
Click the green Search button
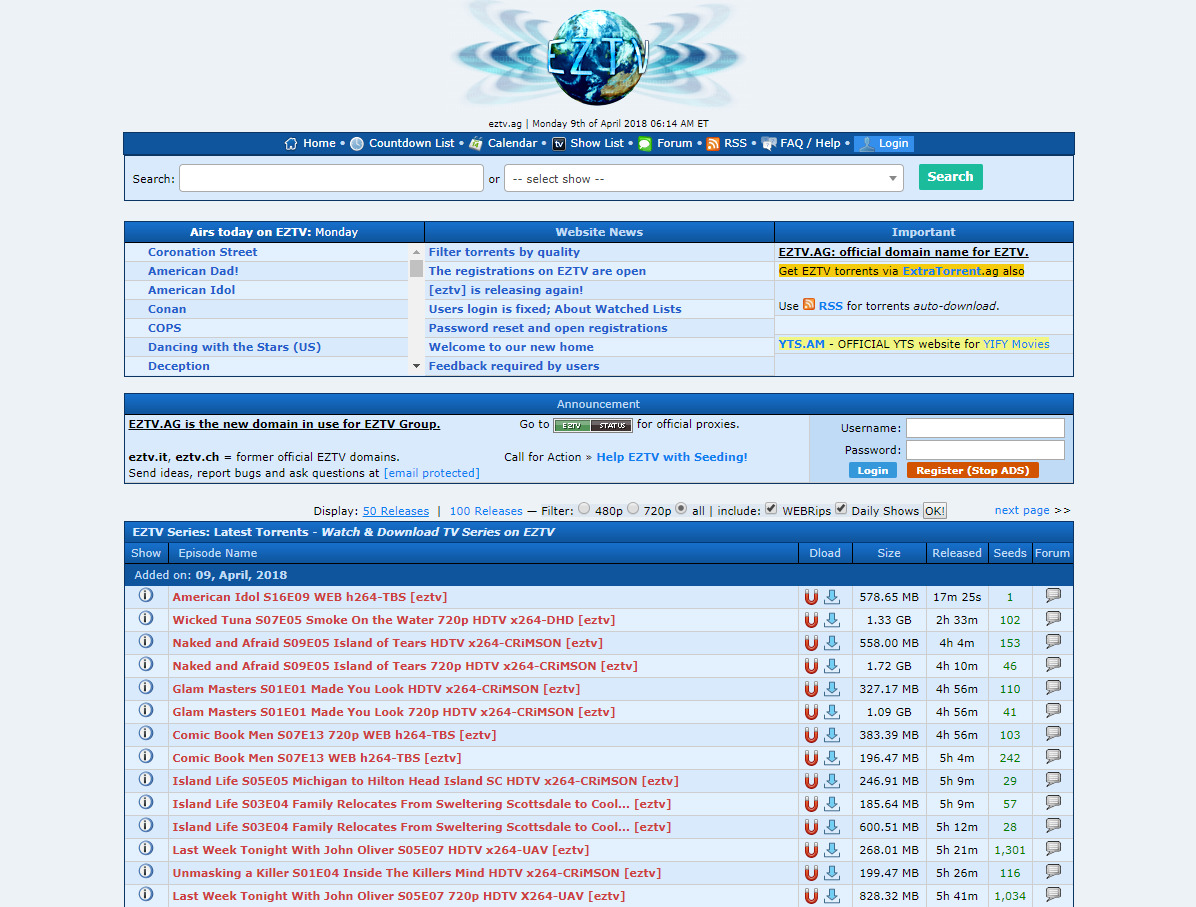pyautogui.click(x=950, y=177)
